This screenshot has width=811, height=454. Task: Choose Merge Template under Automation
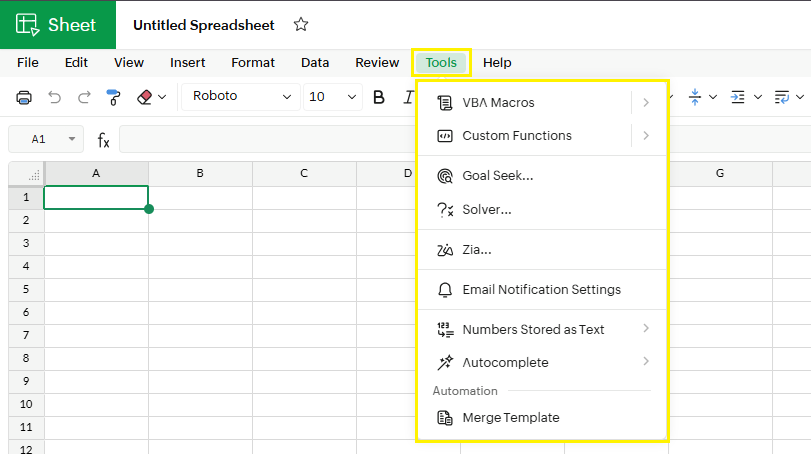542,417
